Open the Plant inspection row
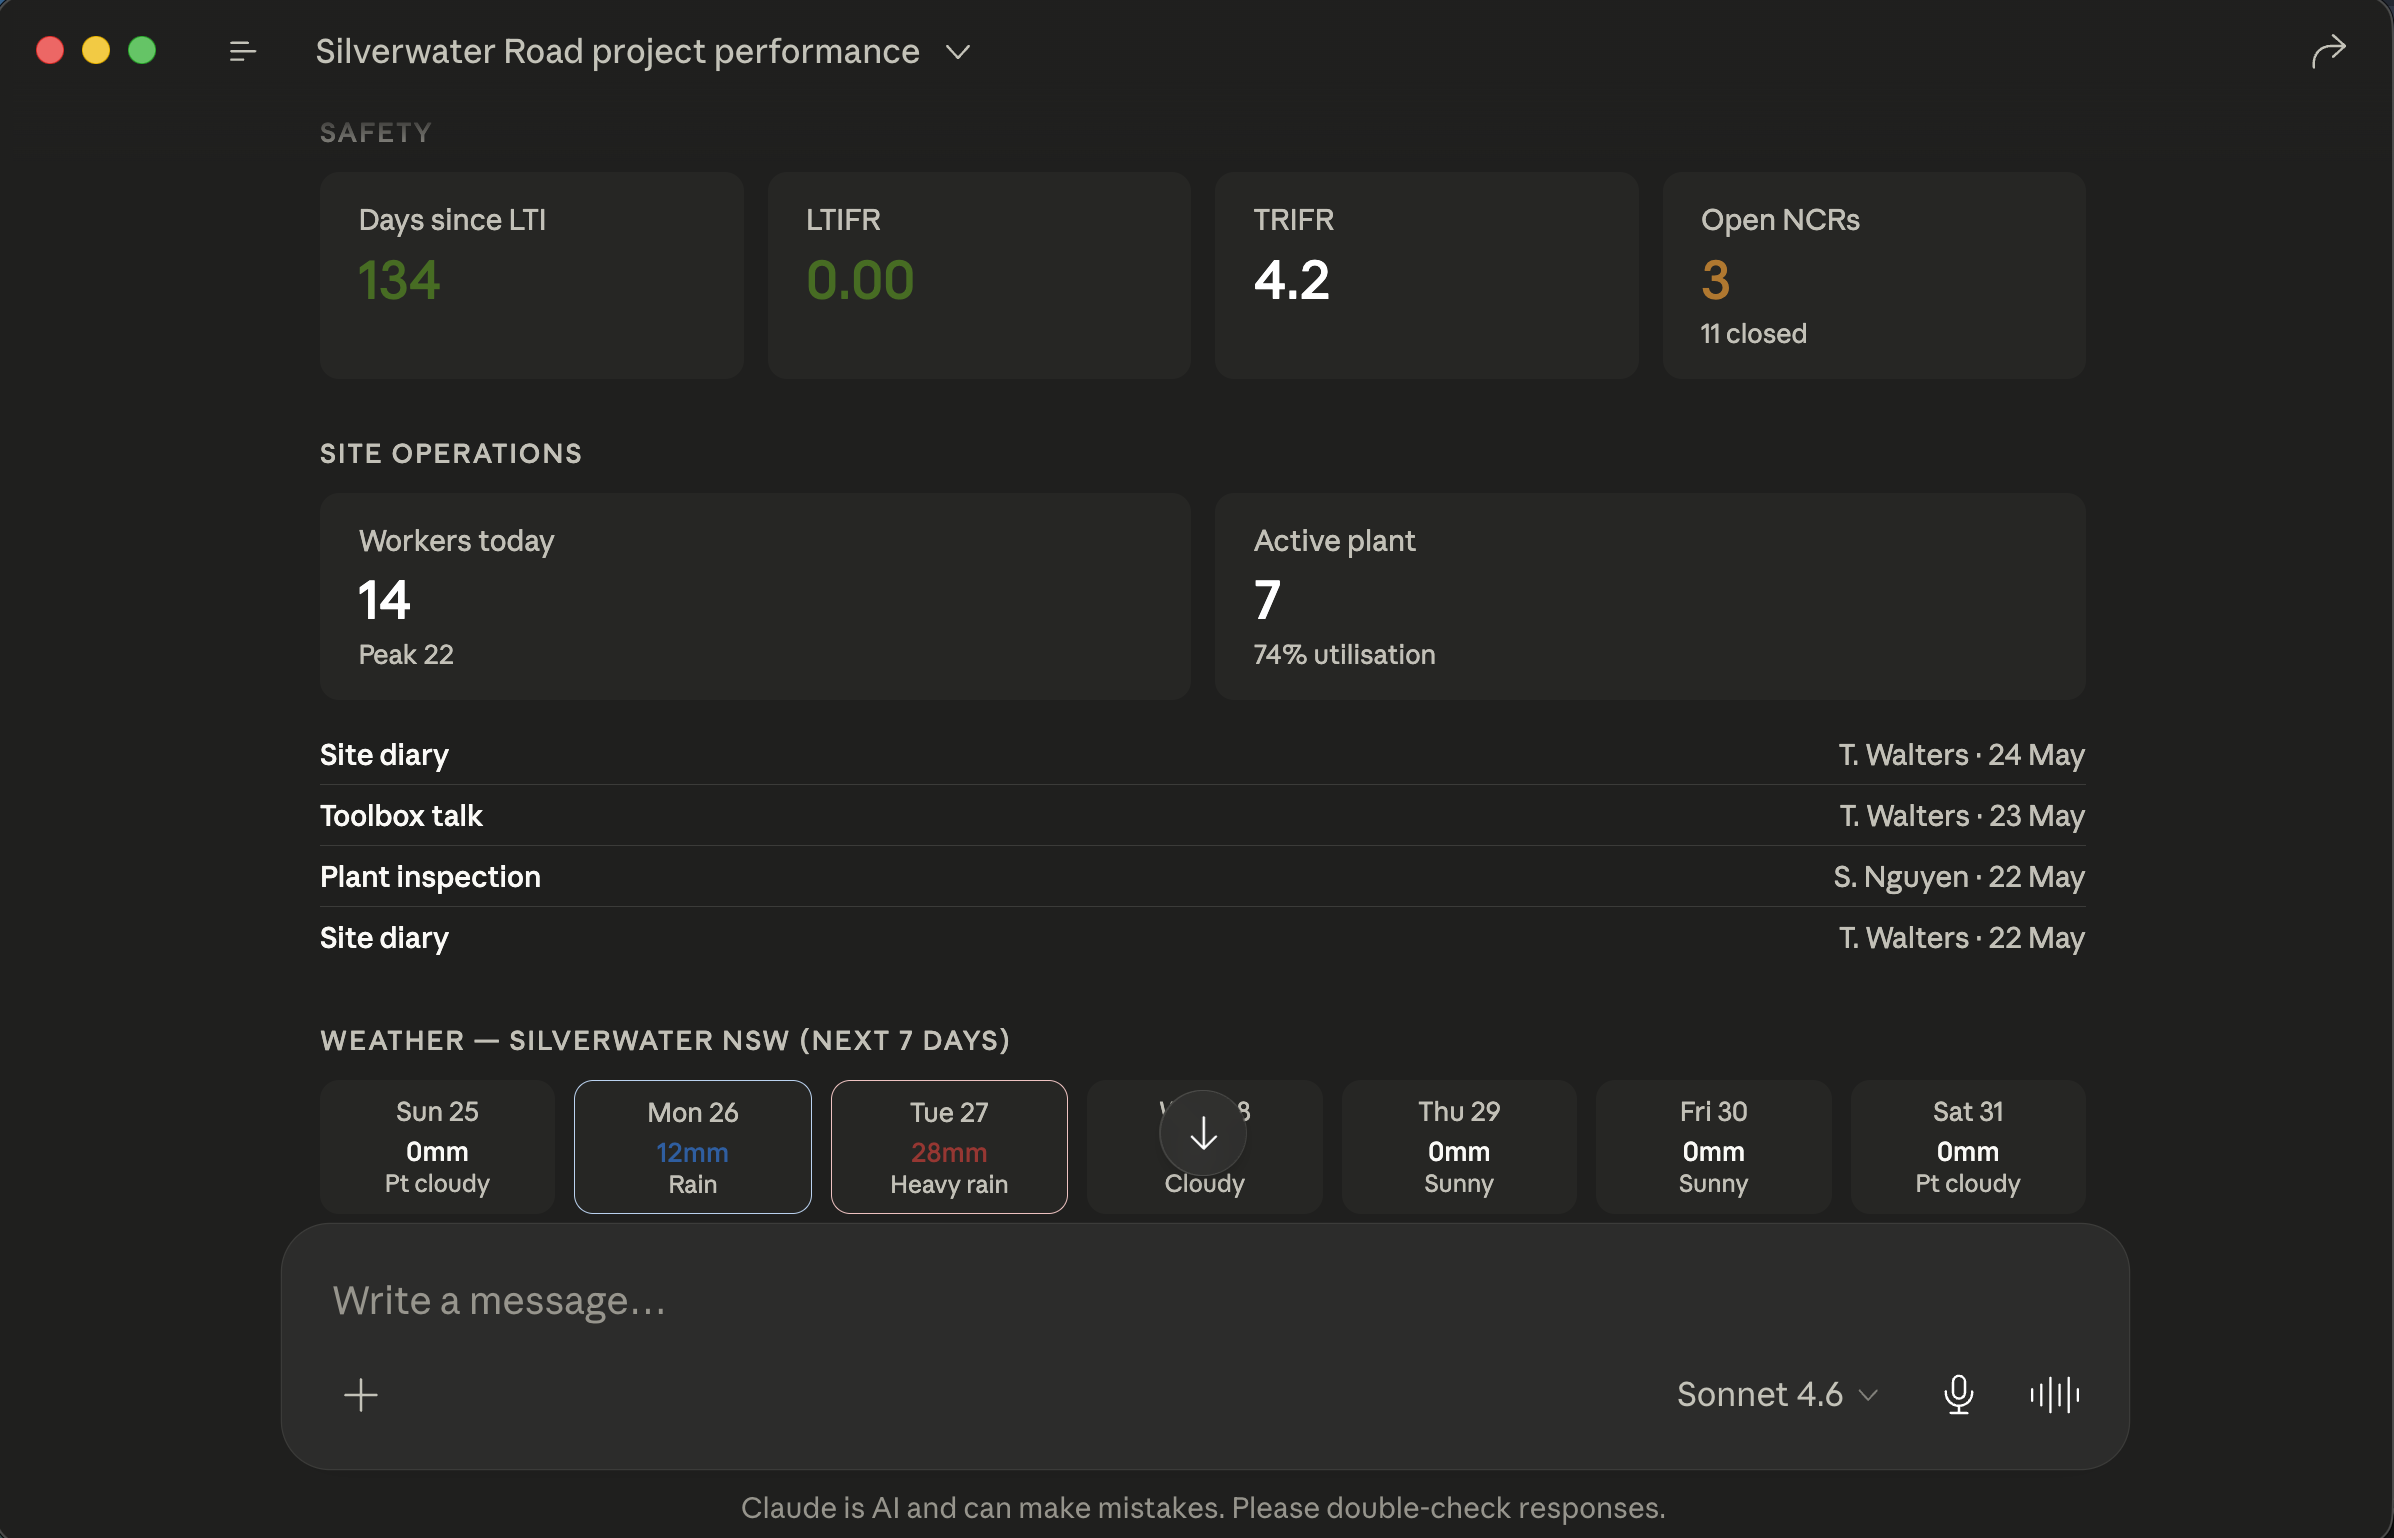This screenshot has height=1538, width=2394. (1202, 877)
